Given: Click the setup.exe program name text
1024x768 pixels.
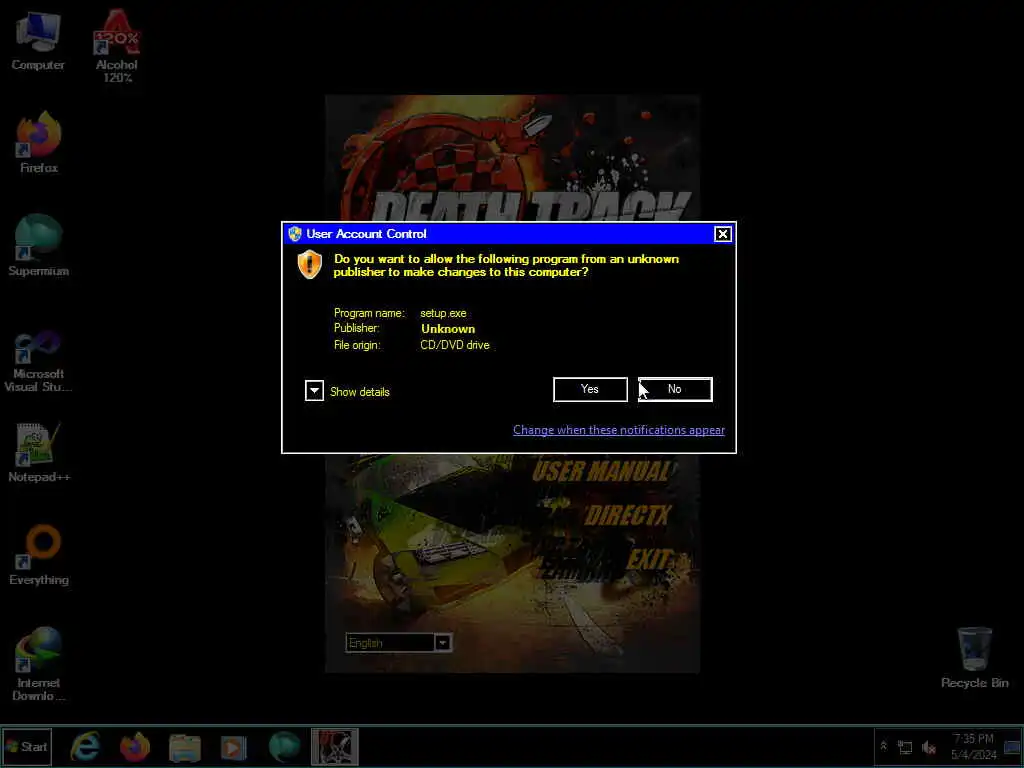Looking at the screenshot, I should pos(443,313).
